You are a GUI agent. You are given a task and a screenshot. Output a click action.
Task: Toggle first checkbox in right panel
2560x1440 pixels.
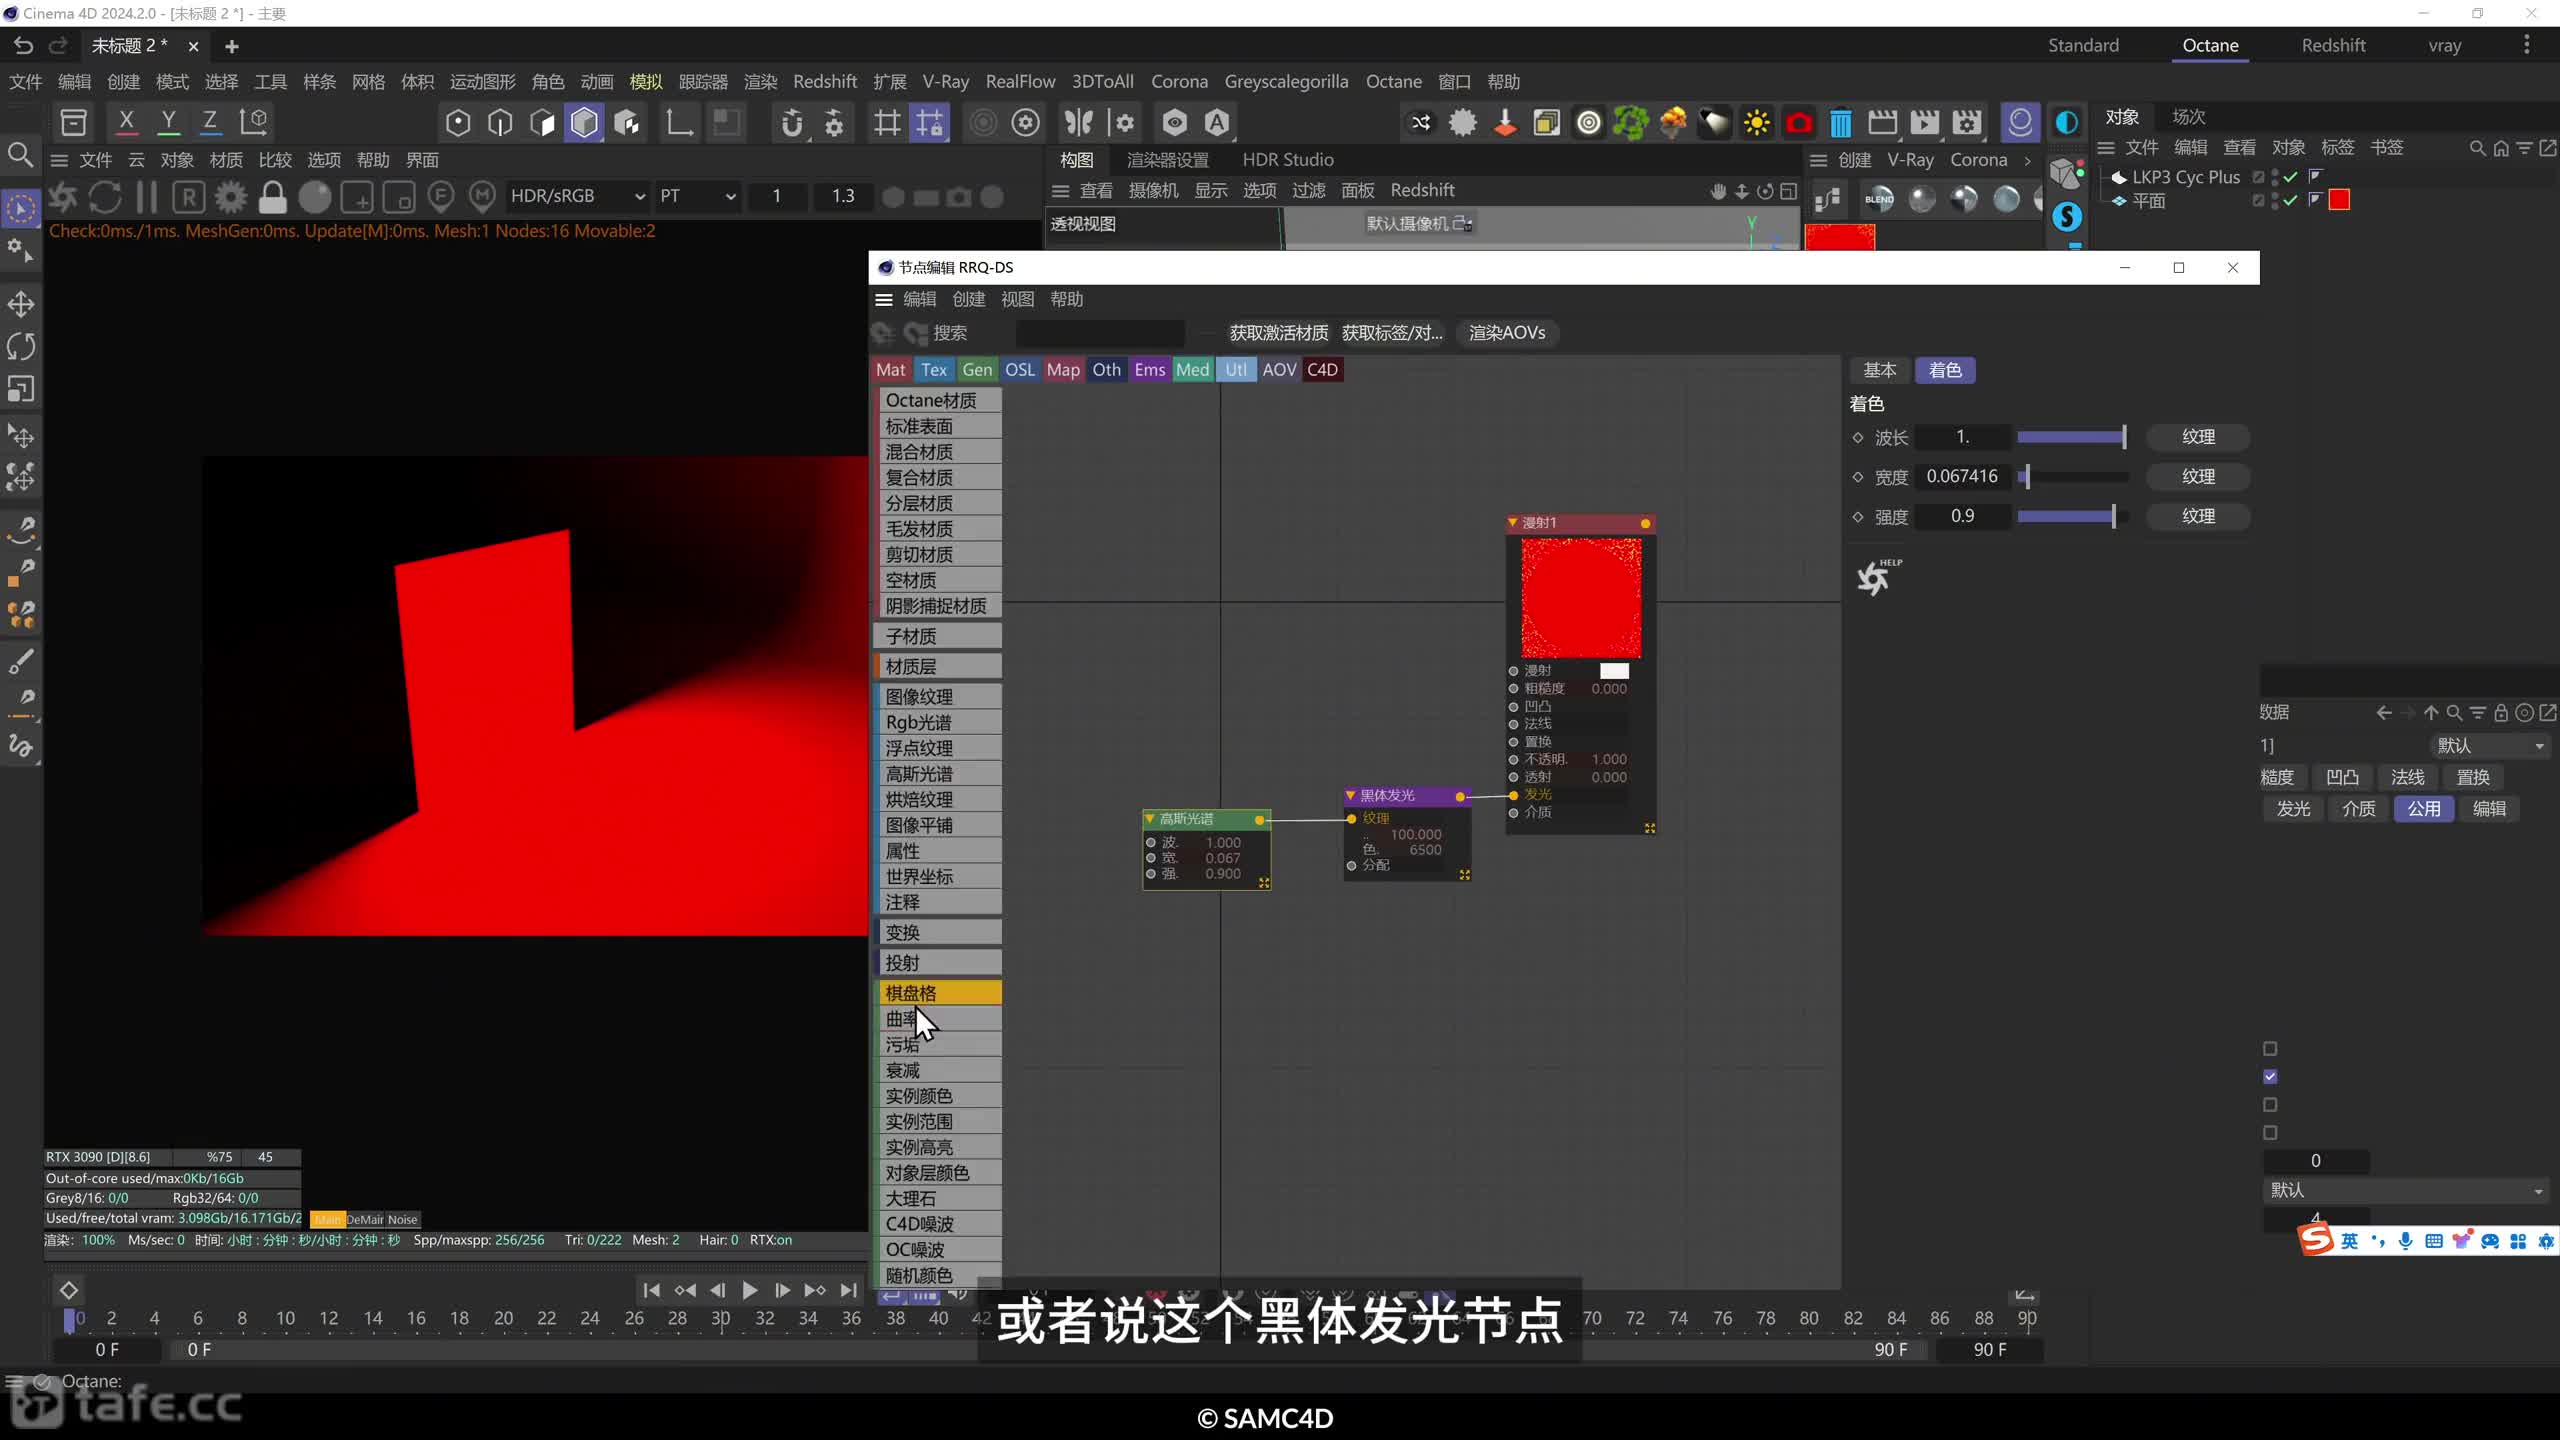tap(2270, 1048)
